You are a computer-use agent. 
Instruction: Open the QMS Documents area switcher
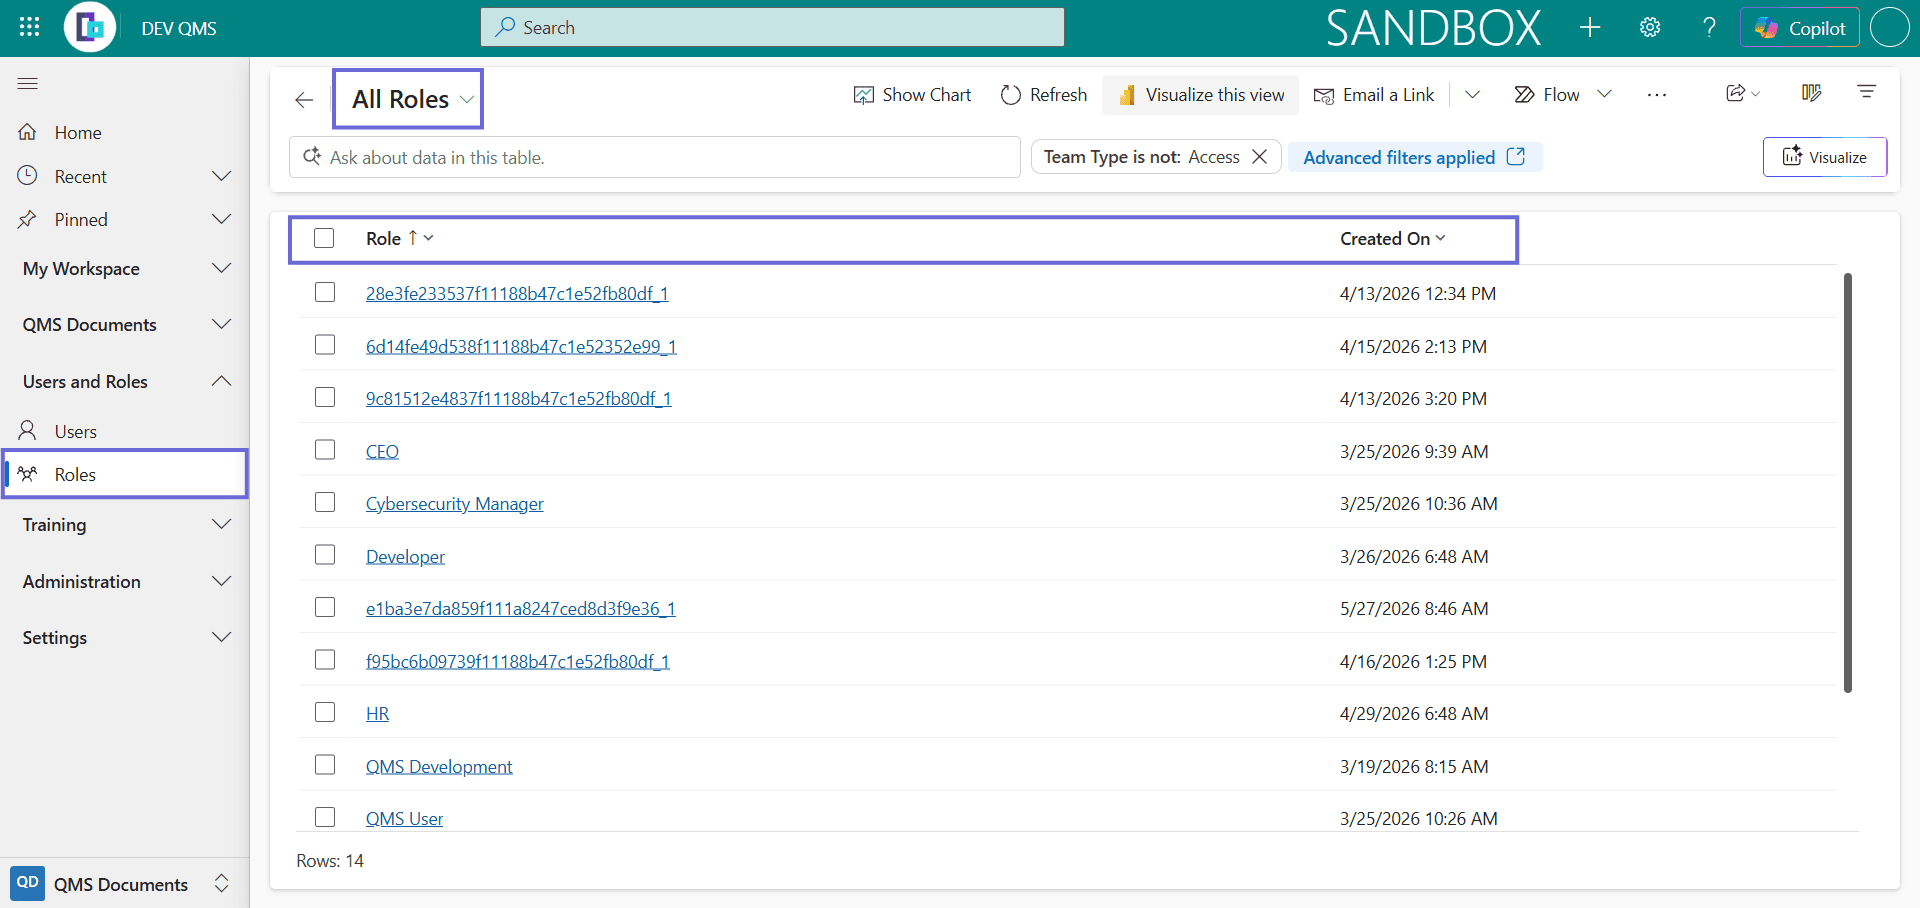124,883
